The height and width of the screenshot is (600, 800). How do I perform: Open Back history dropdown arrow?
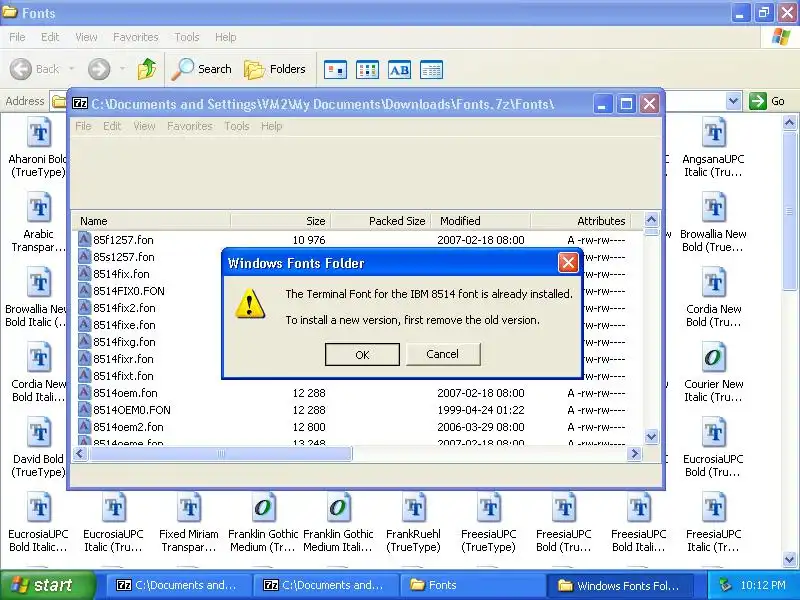pyautogui.click(x=71, y=69)
